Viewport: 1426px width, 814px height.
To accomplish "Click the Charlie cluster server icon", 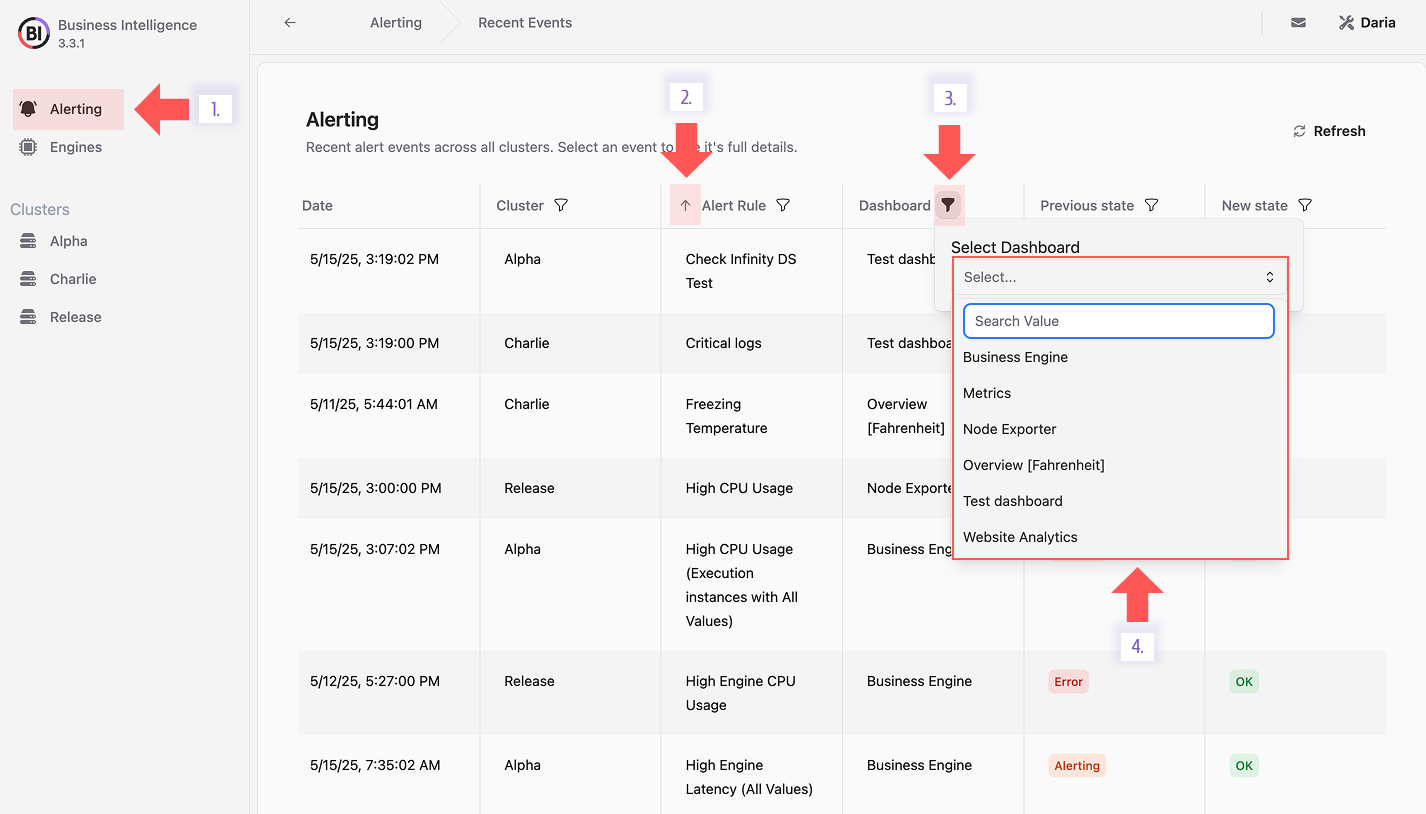I will (x=28, y=279).
